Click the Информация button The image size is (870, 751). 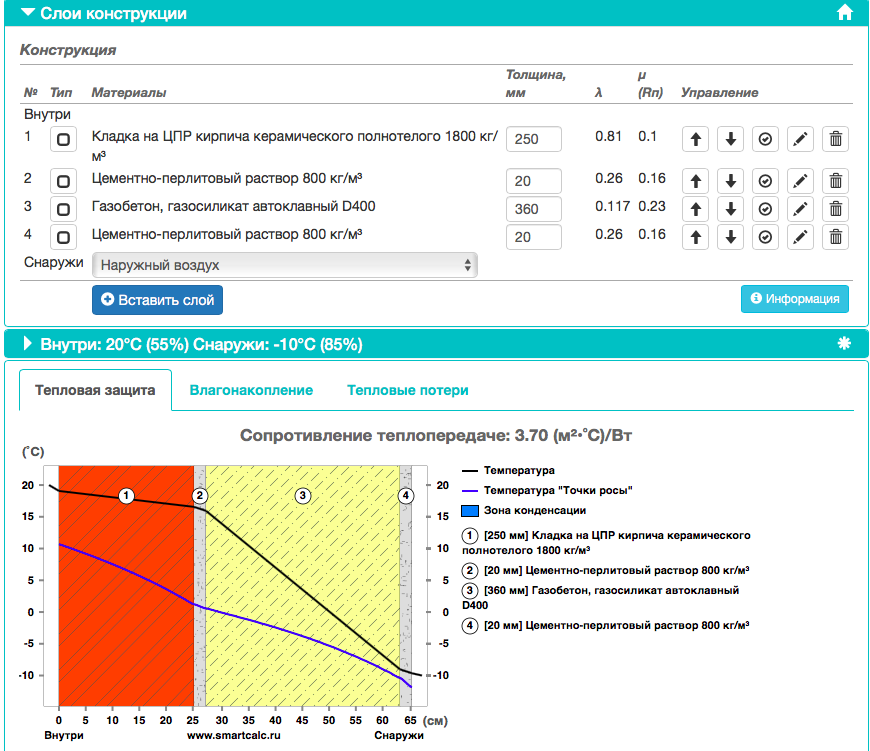[795, 299]
